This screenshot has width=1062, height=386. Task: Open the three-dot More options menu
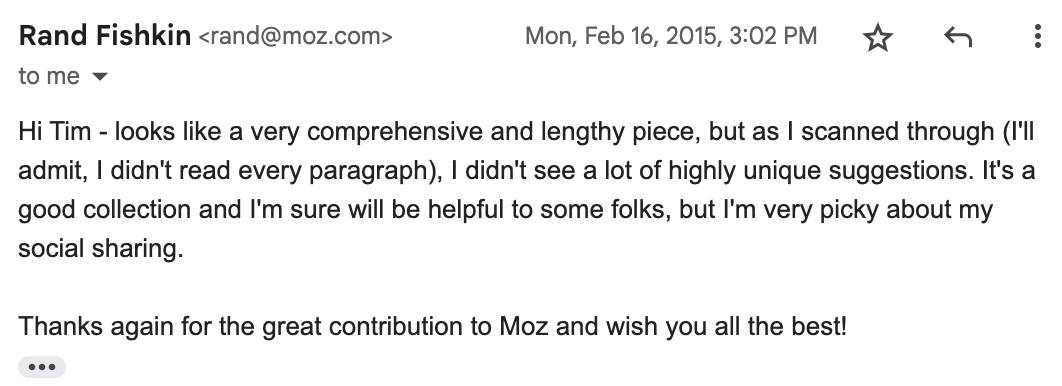click(x=1038, y=37)
